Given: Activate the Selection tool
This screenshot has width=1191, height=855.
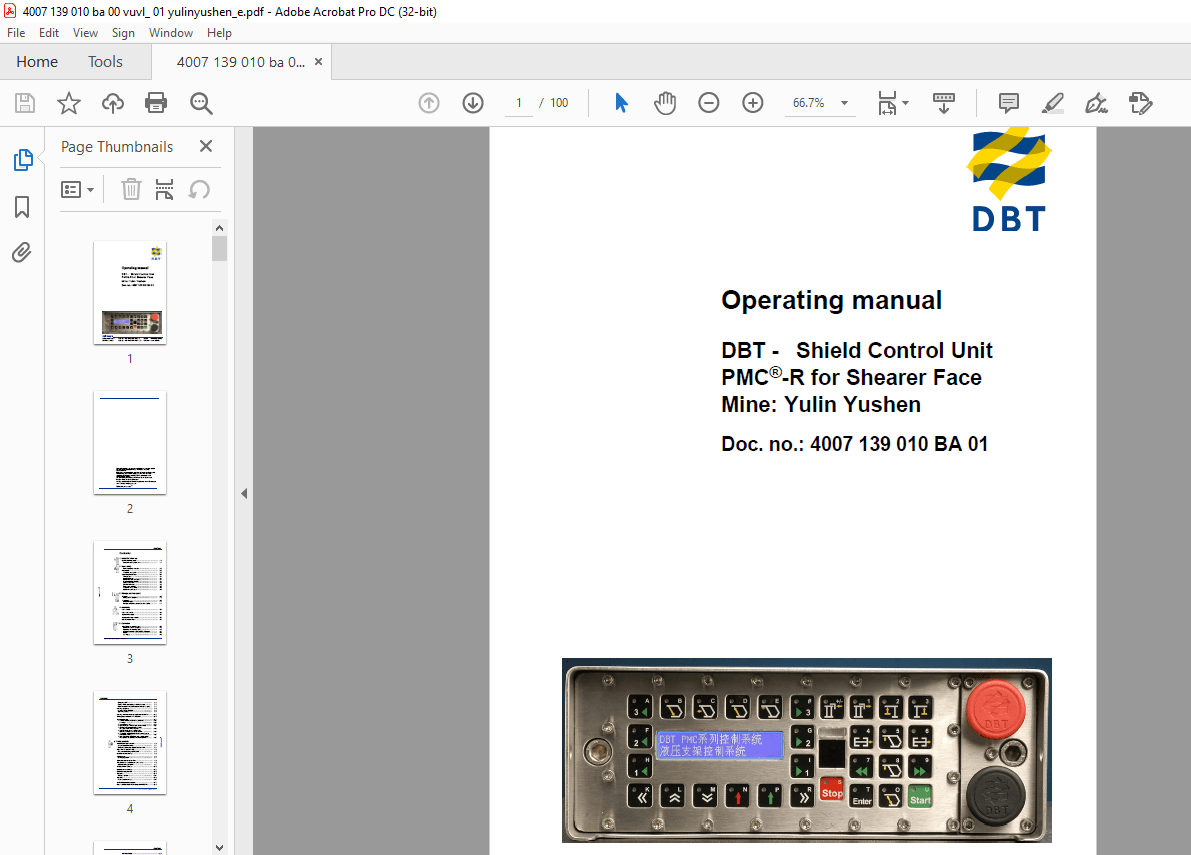Looking at the screenshot, I should click(x=620, y=103).
